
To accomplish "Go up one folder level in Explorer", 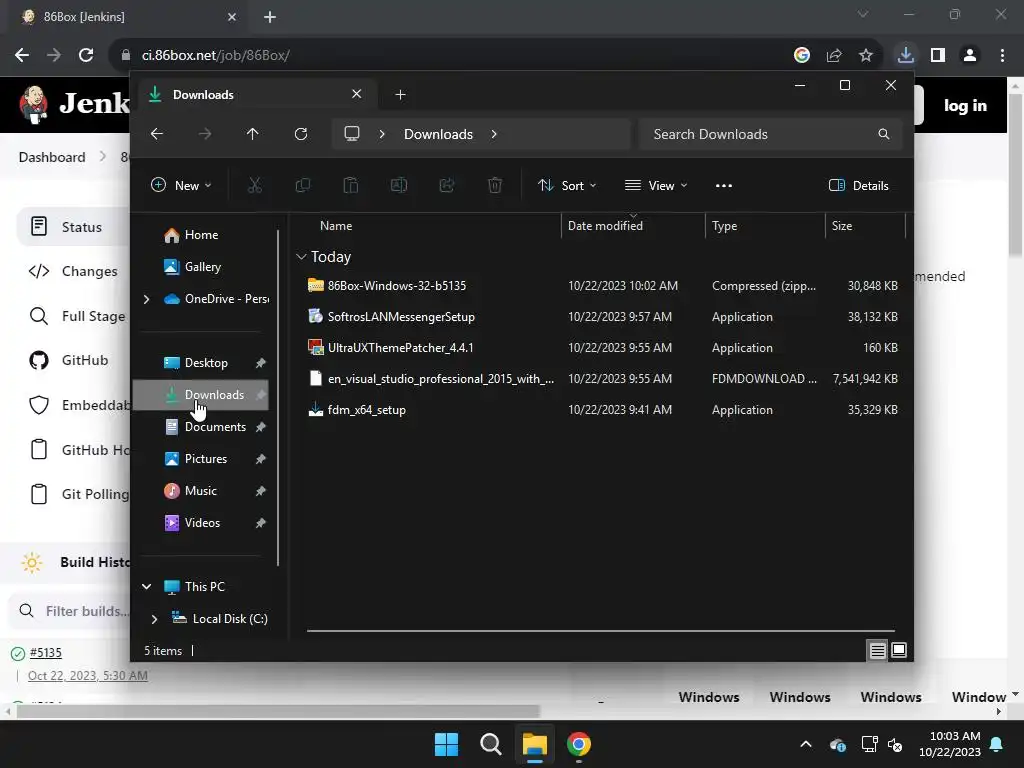I will pos(253,134).
